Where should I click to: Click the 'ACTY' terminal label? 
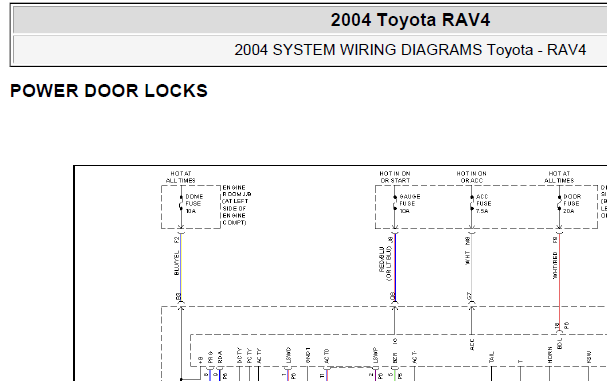click(x=259, y=355)
